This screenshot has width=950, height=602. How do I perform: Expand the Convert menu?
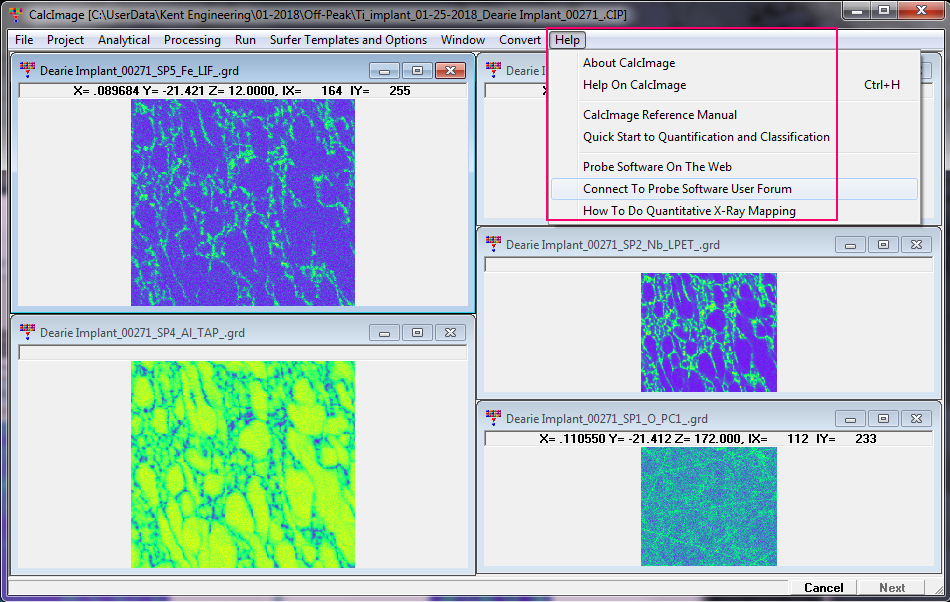520,40
